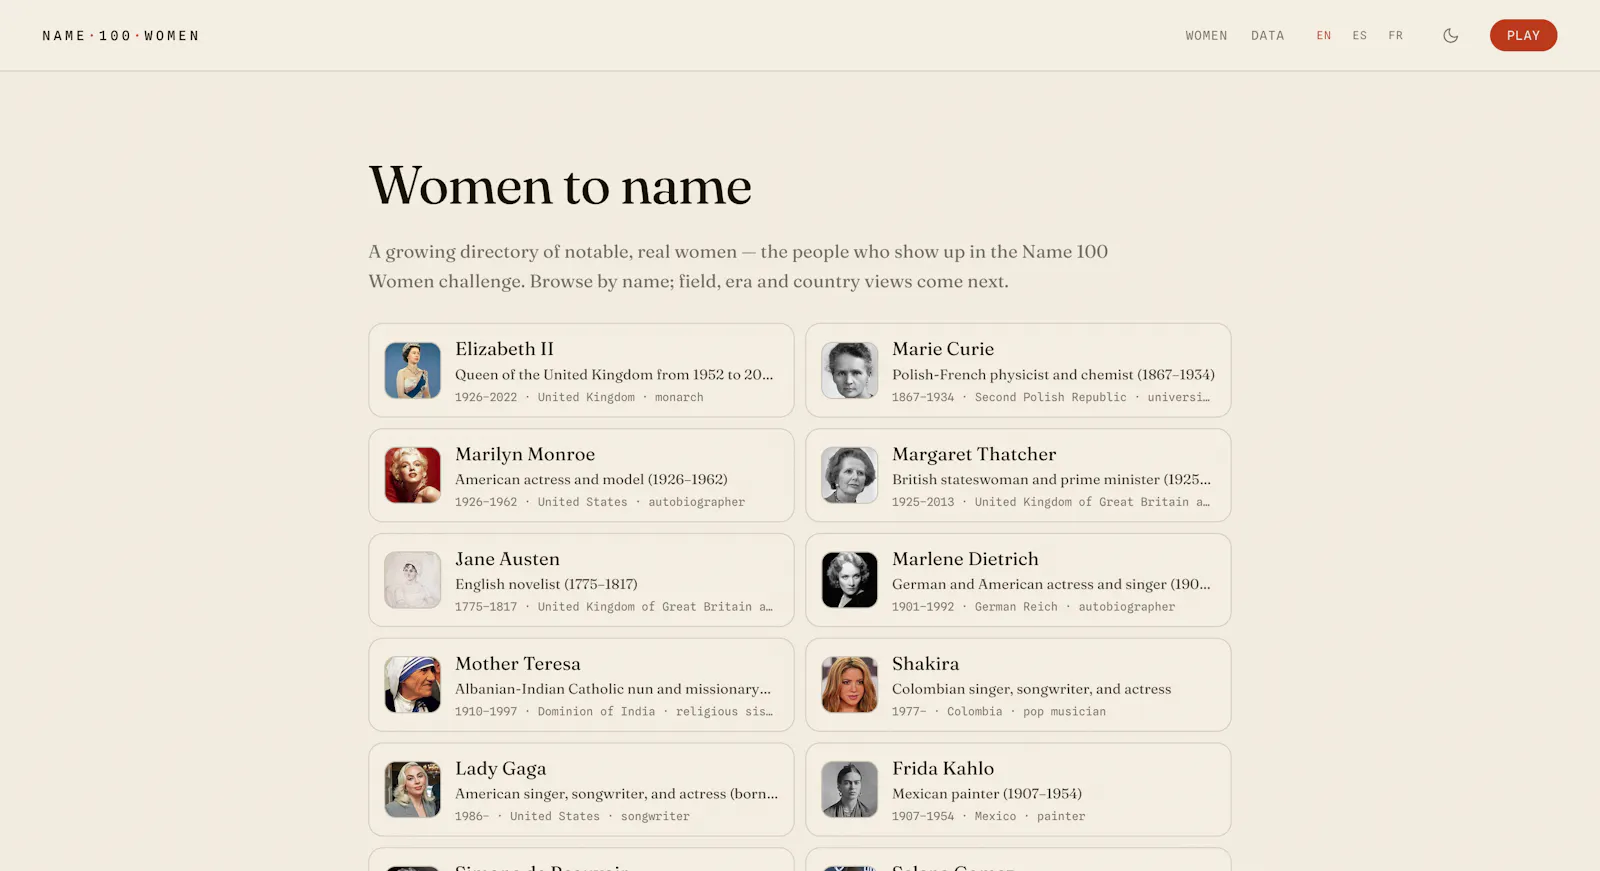Screen dimensions: 1600x871
Task: Select the Margaret Thatcher name heading
Action: [974, 454]
